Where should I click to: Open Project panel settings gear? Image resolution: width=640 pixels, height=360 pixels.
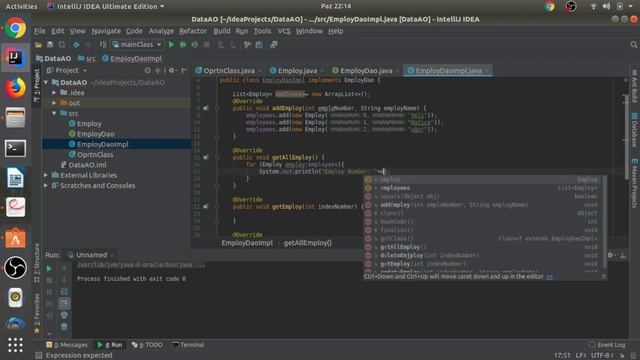(x=172, y=70)
